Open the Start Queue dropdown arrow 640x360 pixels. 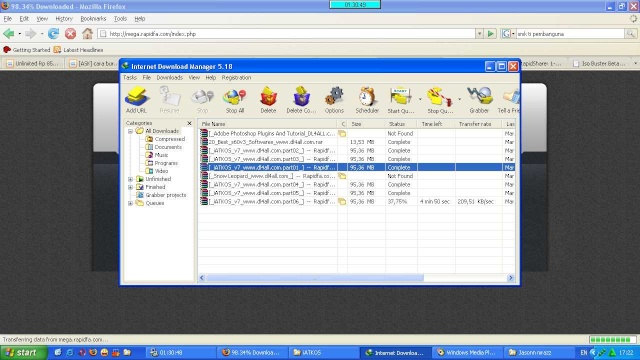(x=420, y=99)
